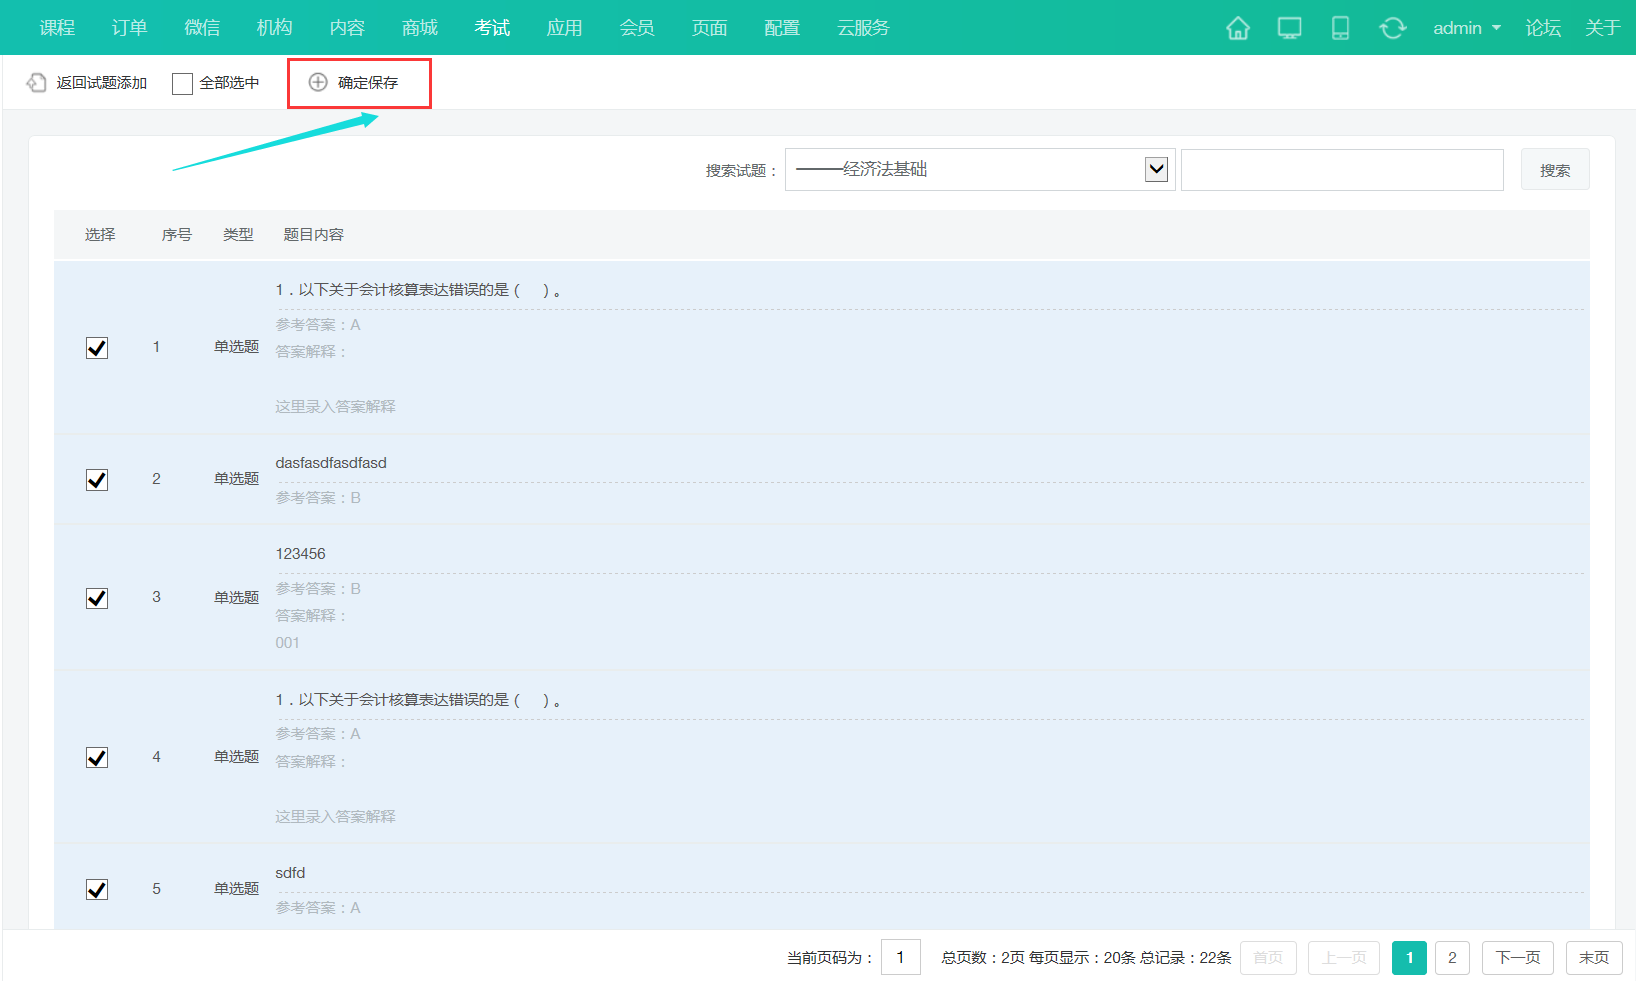Click the current page number field
This screenshot has width=1636, height=981.
tap(900, 958)
